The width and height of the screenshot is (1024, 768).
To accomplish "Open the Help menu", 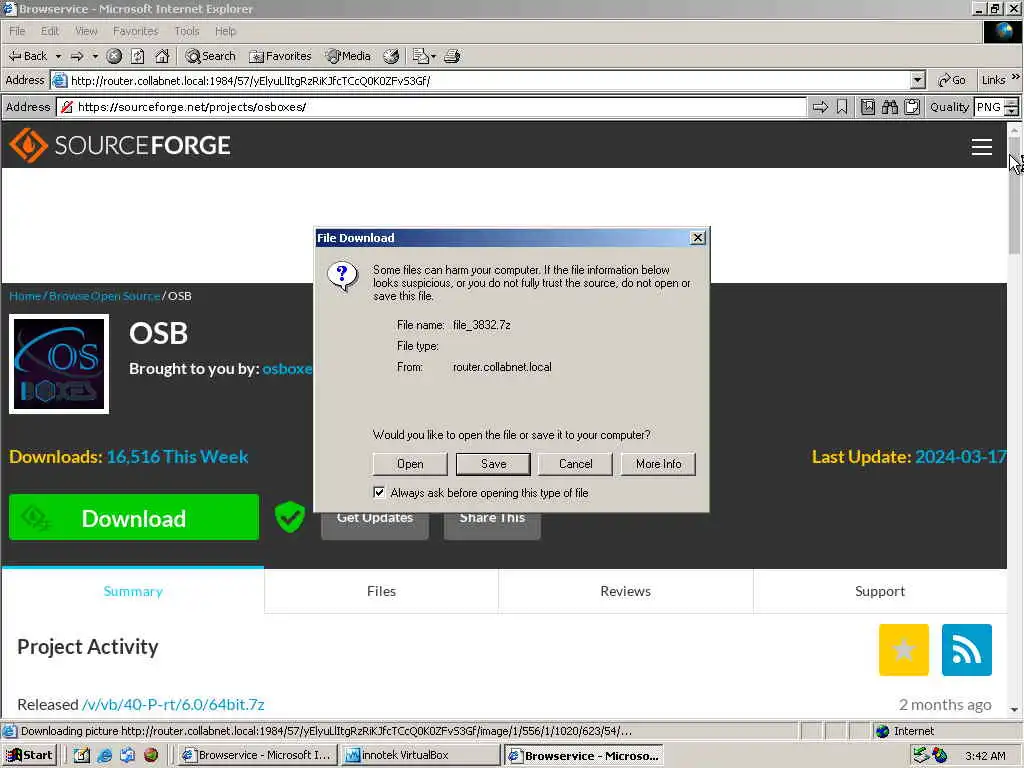I will (x=225, y=31).
